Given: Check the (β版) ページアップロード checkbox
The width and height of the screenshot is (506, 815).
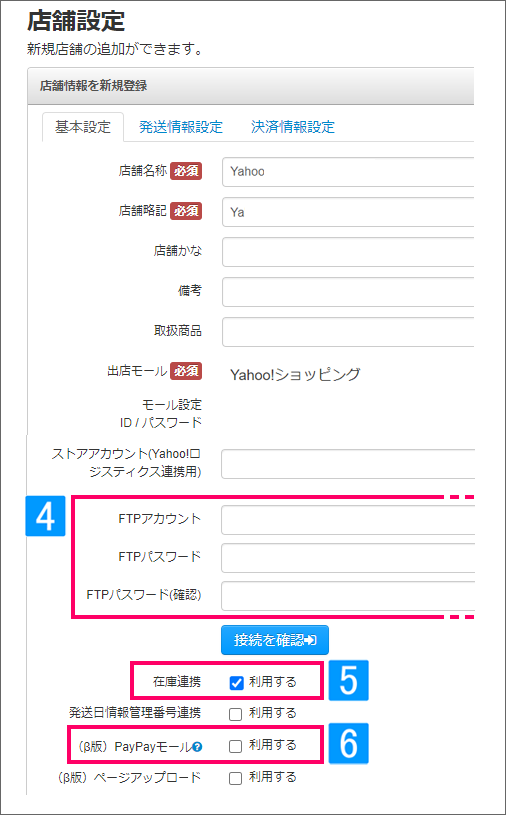Looking at the screenshot, I should tap(236, 778).
